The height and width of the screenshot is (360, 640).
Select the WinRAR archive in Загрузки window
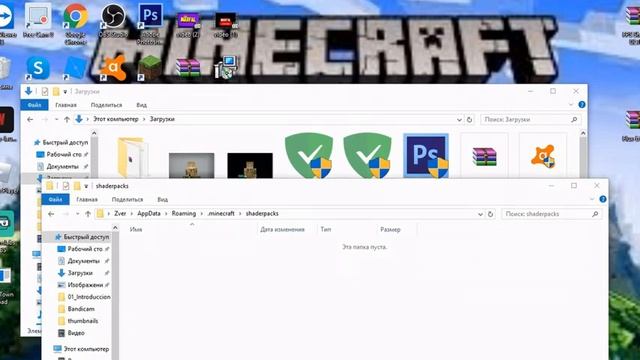484,156
